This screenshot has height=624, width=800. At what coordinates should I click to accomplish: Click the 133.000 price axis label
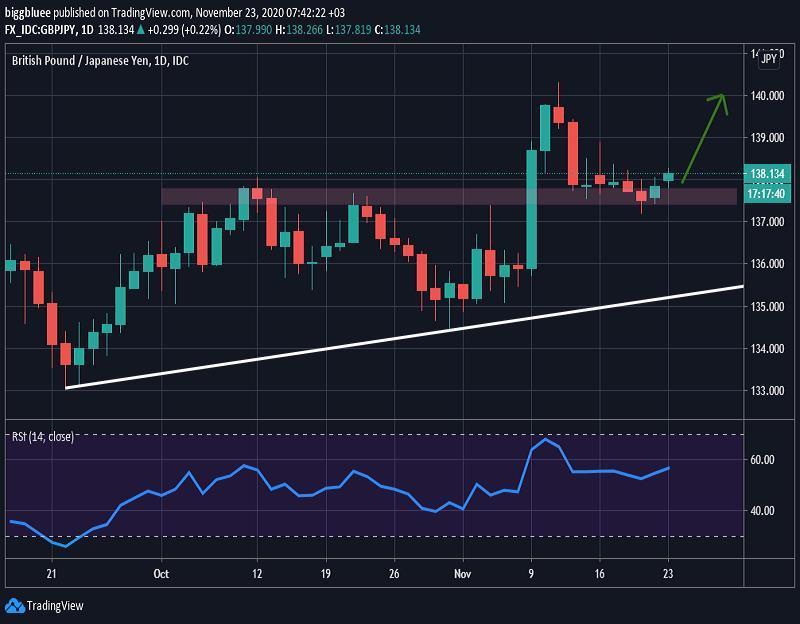pos(767,390)
